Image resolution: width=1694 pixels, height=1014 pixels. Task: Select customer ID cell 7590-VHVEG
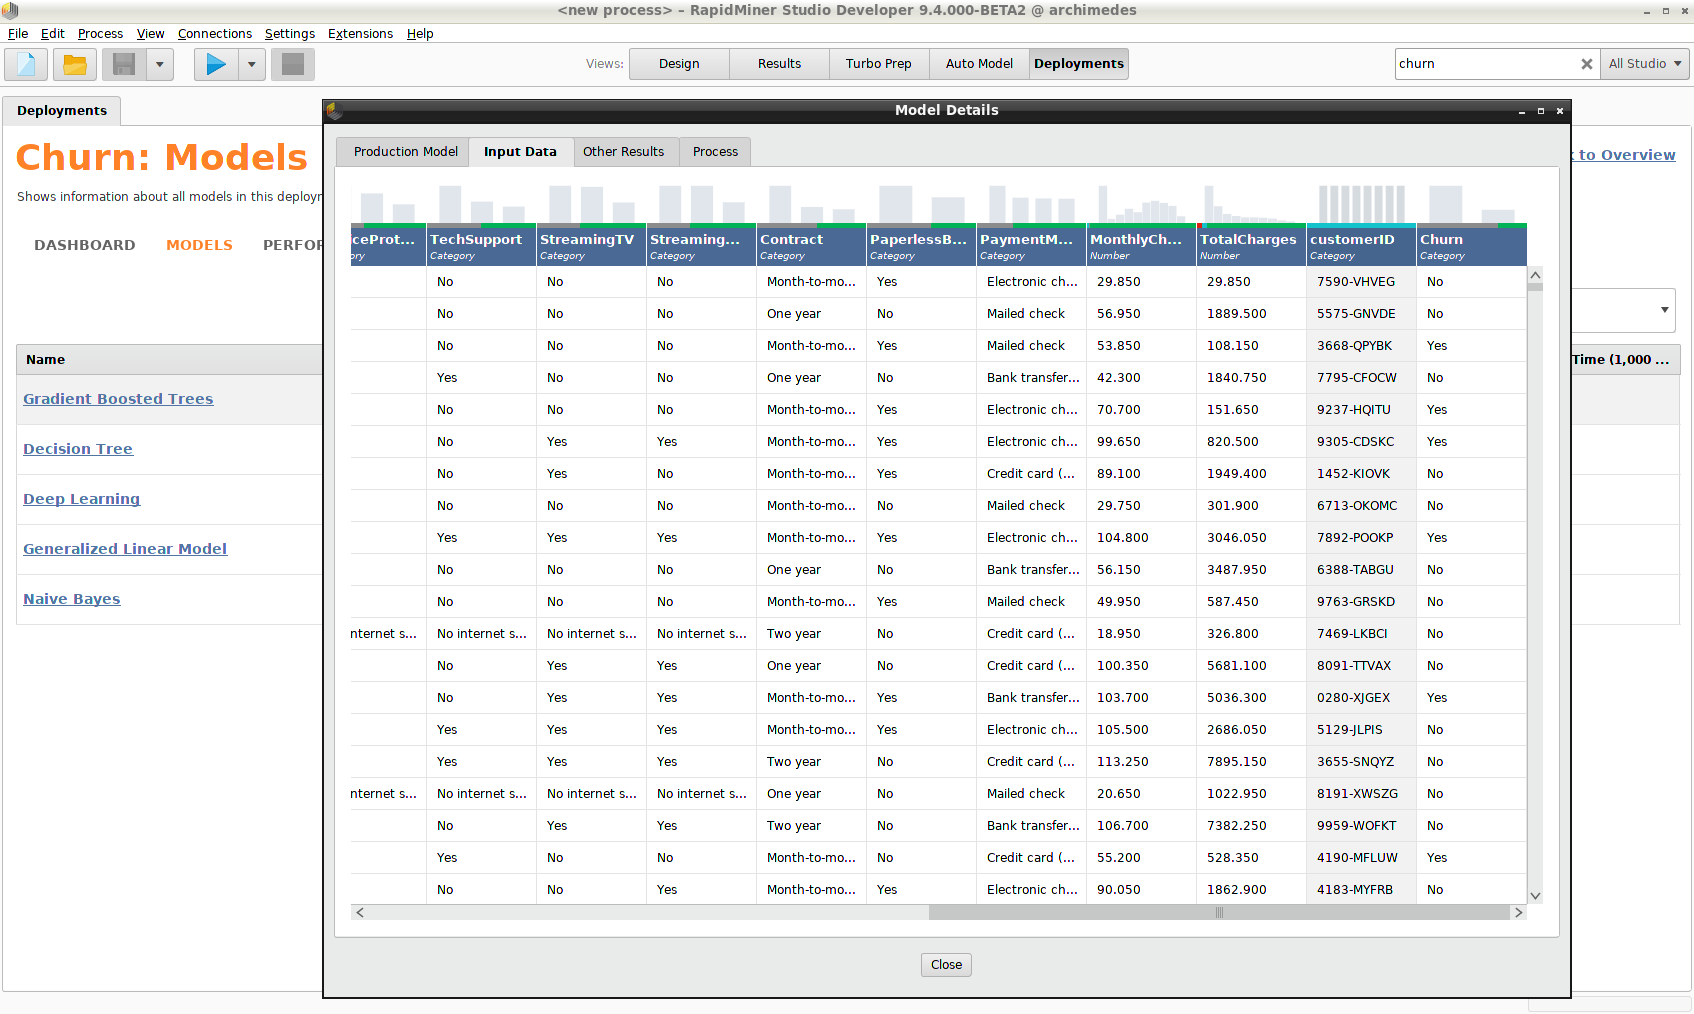click(1361, 282)
